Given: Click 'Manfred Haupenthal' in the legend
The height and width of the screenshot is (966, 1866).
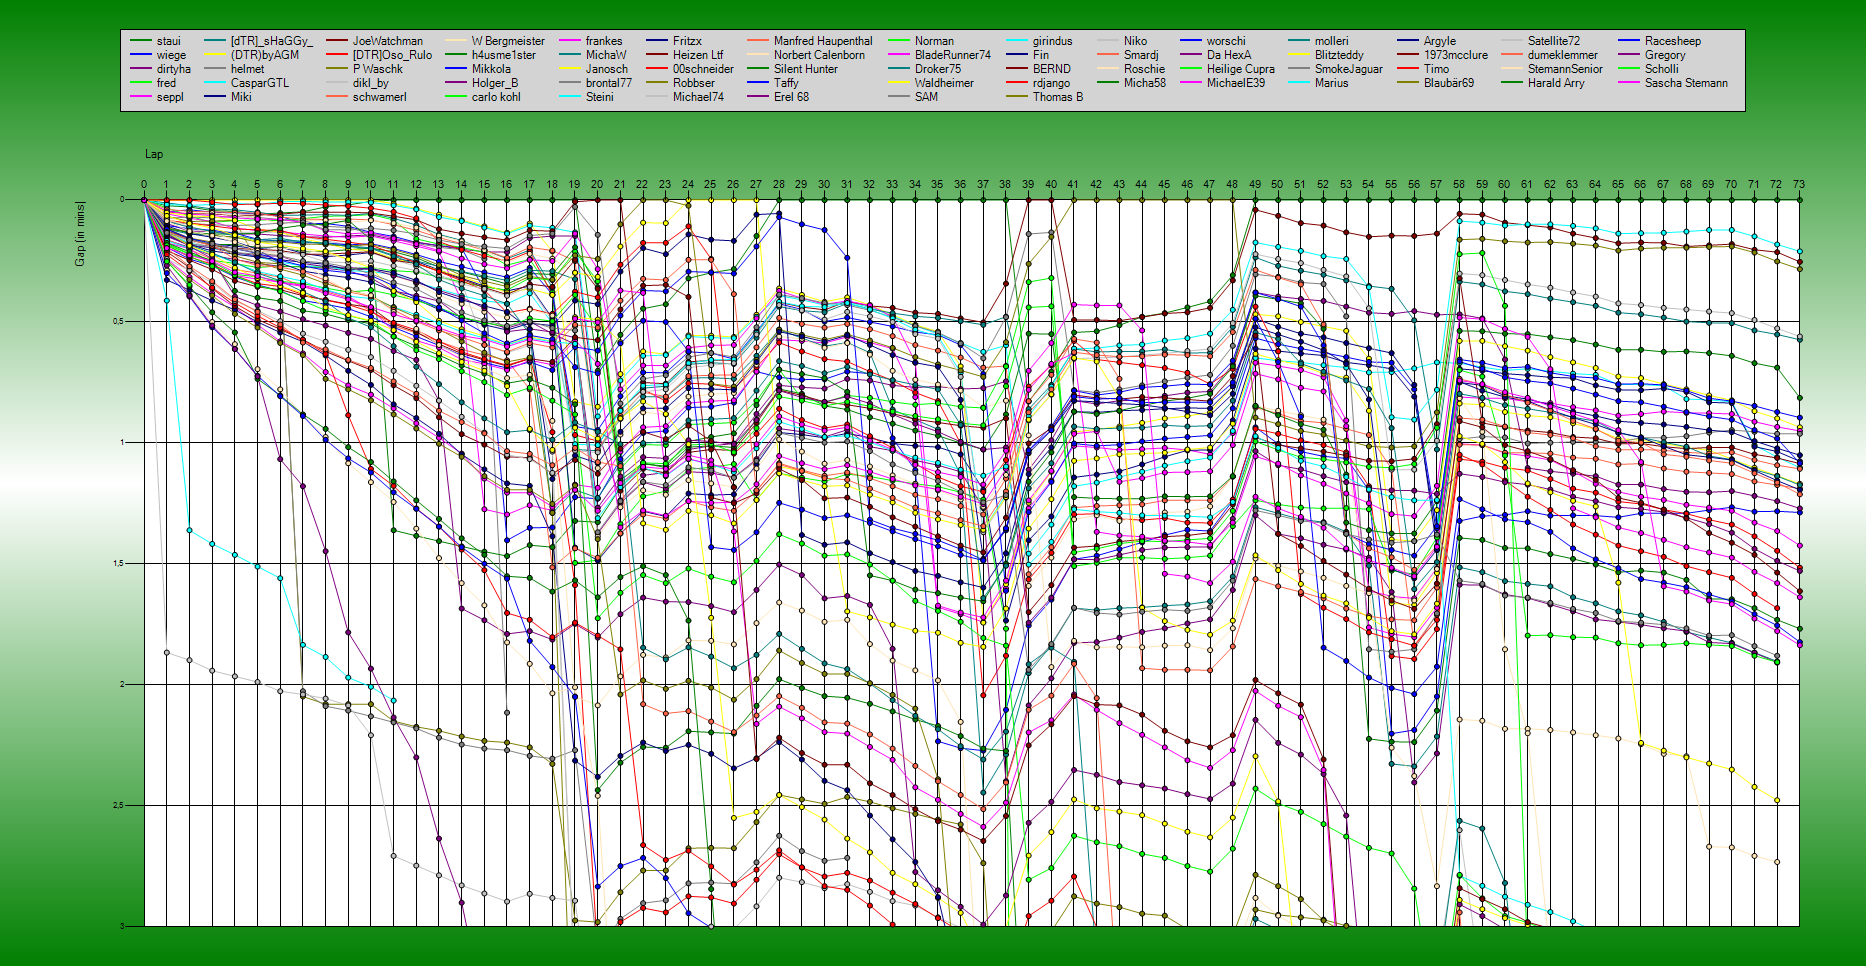Looking at the screenshot, I should point(810,41).
